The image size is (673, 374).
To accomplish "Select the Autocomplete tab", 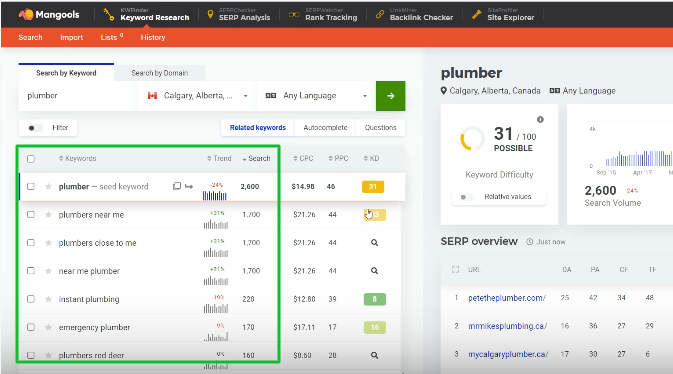I will click(325, 128).
